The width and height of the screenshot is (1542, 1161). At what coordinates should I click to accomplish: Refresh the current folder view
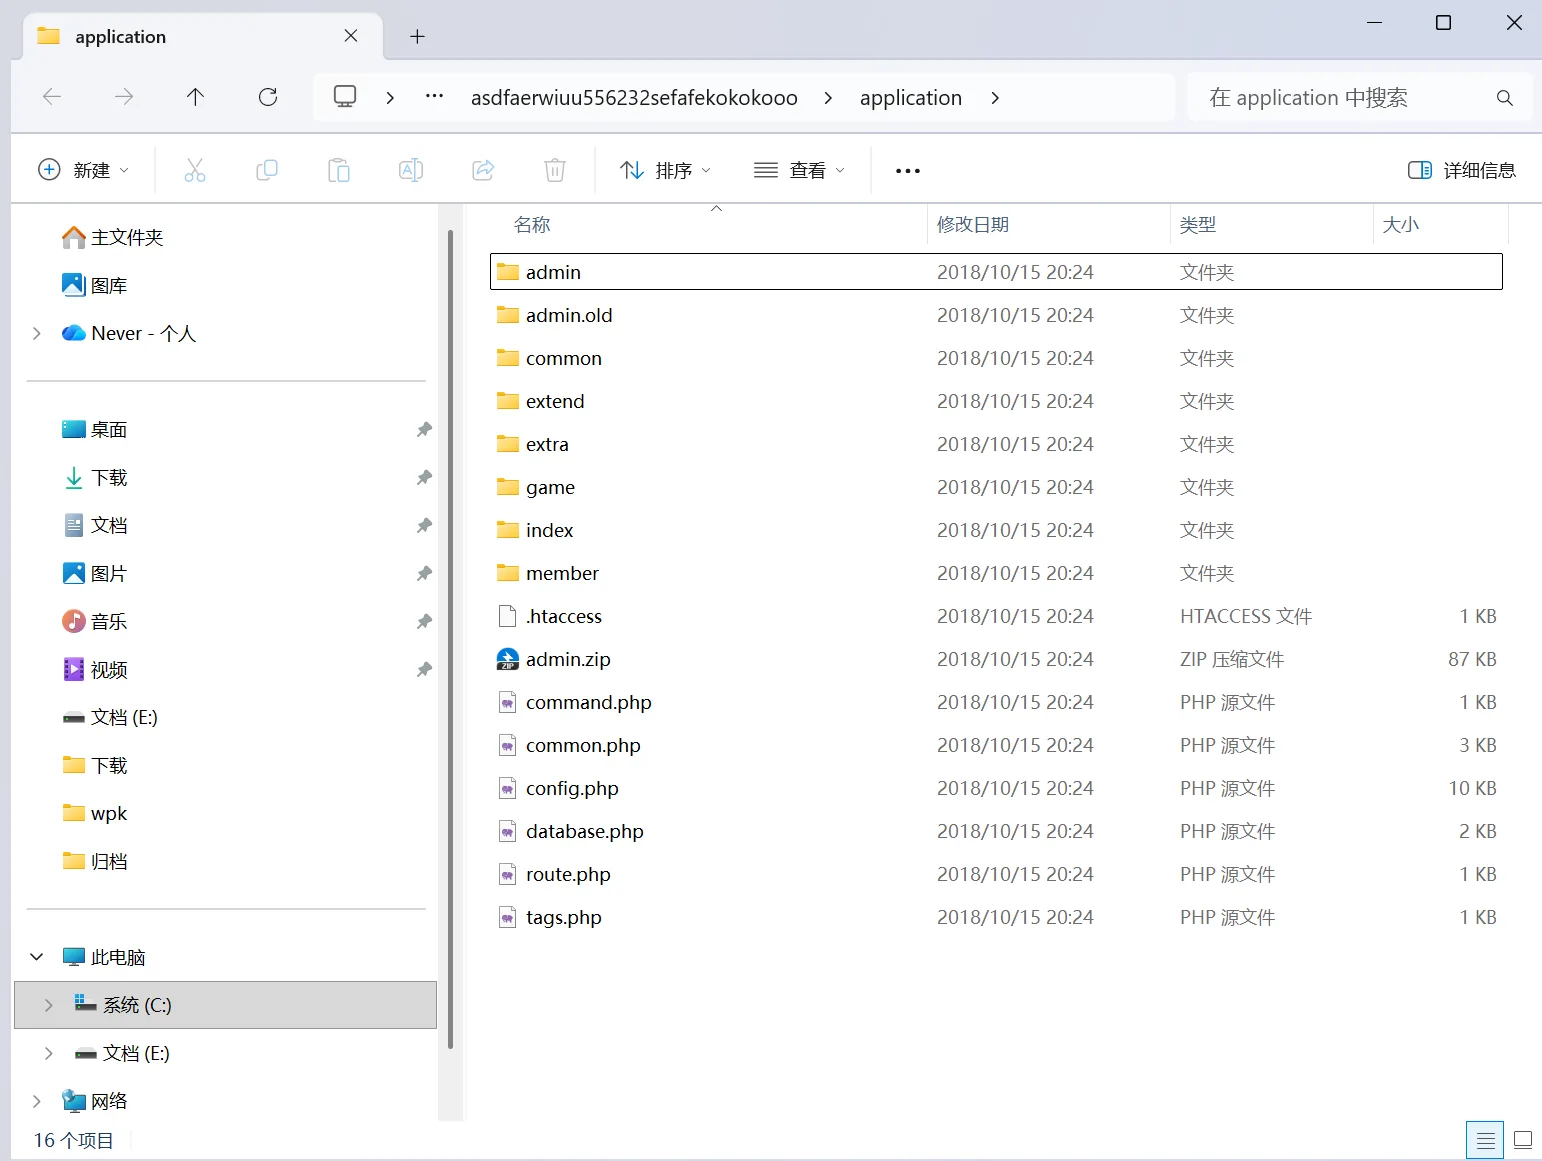(x=268, y=97)
